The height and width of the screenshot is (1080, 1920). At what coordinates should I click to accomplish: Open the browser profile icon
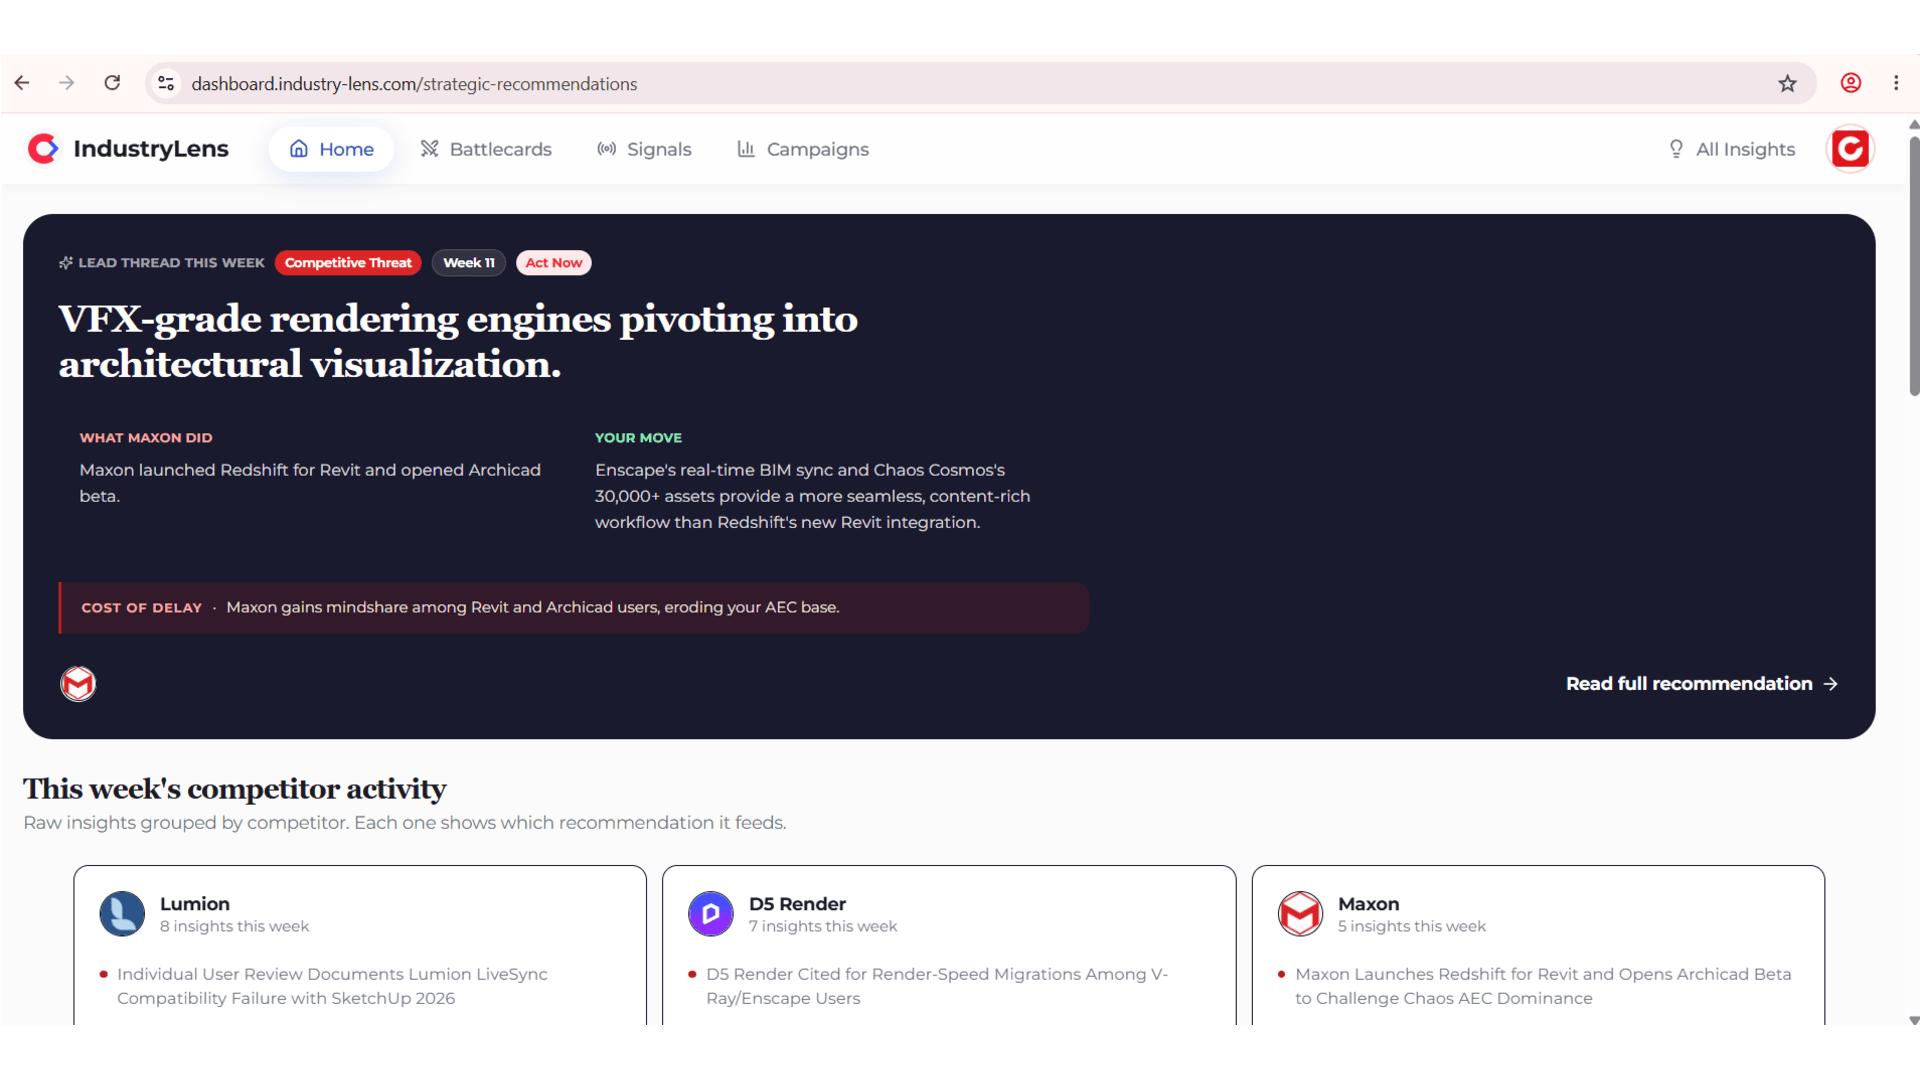pyautogui.click(x=1851, y=83)
